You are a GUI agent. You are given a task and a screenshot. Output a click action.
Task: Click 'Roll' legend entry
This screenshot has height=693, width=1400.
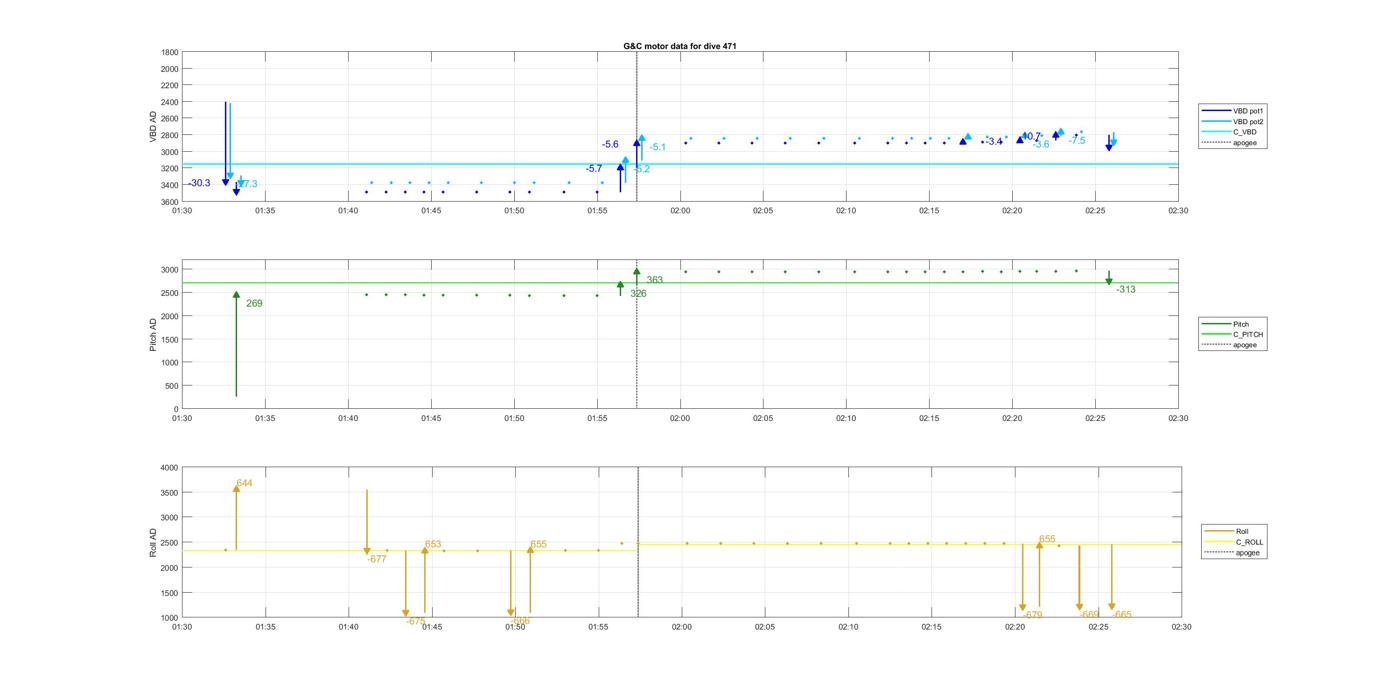pyautogui.click(x=1242, y=532)
